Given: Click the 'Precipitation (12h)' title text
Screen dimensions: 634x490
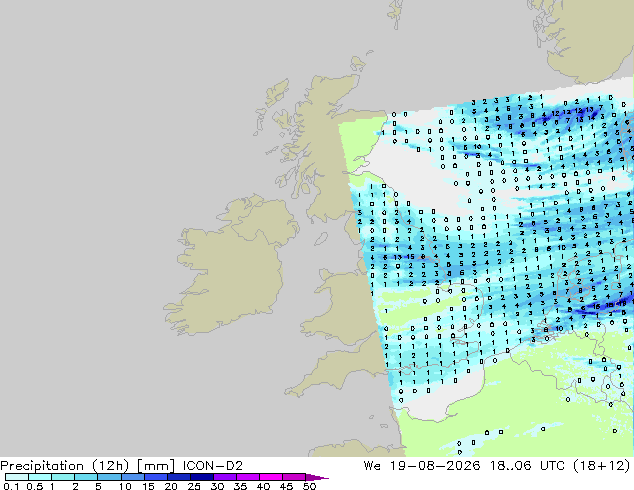Looking at the screenshot, I should click(65, 466).
